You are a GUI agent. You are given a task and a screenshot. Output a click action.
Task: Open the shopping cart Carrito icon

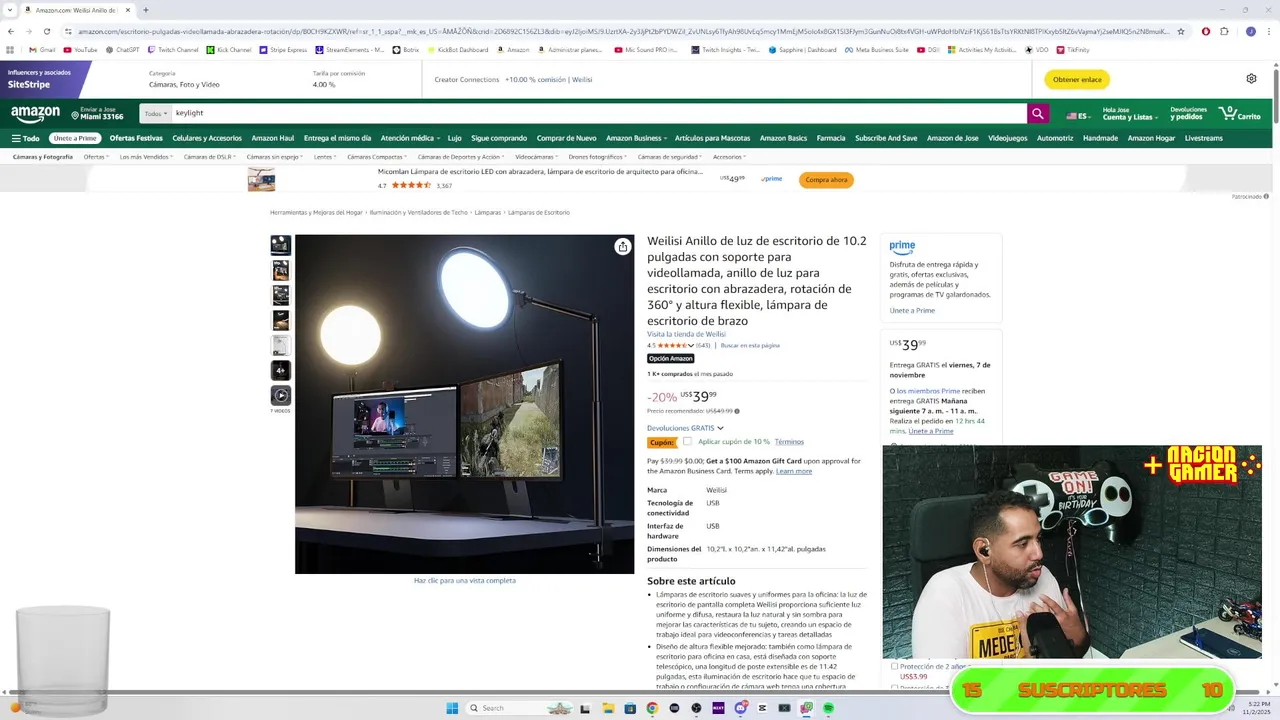tap(1240, 114)
